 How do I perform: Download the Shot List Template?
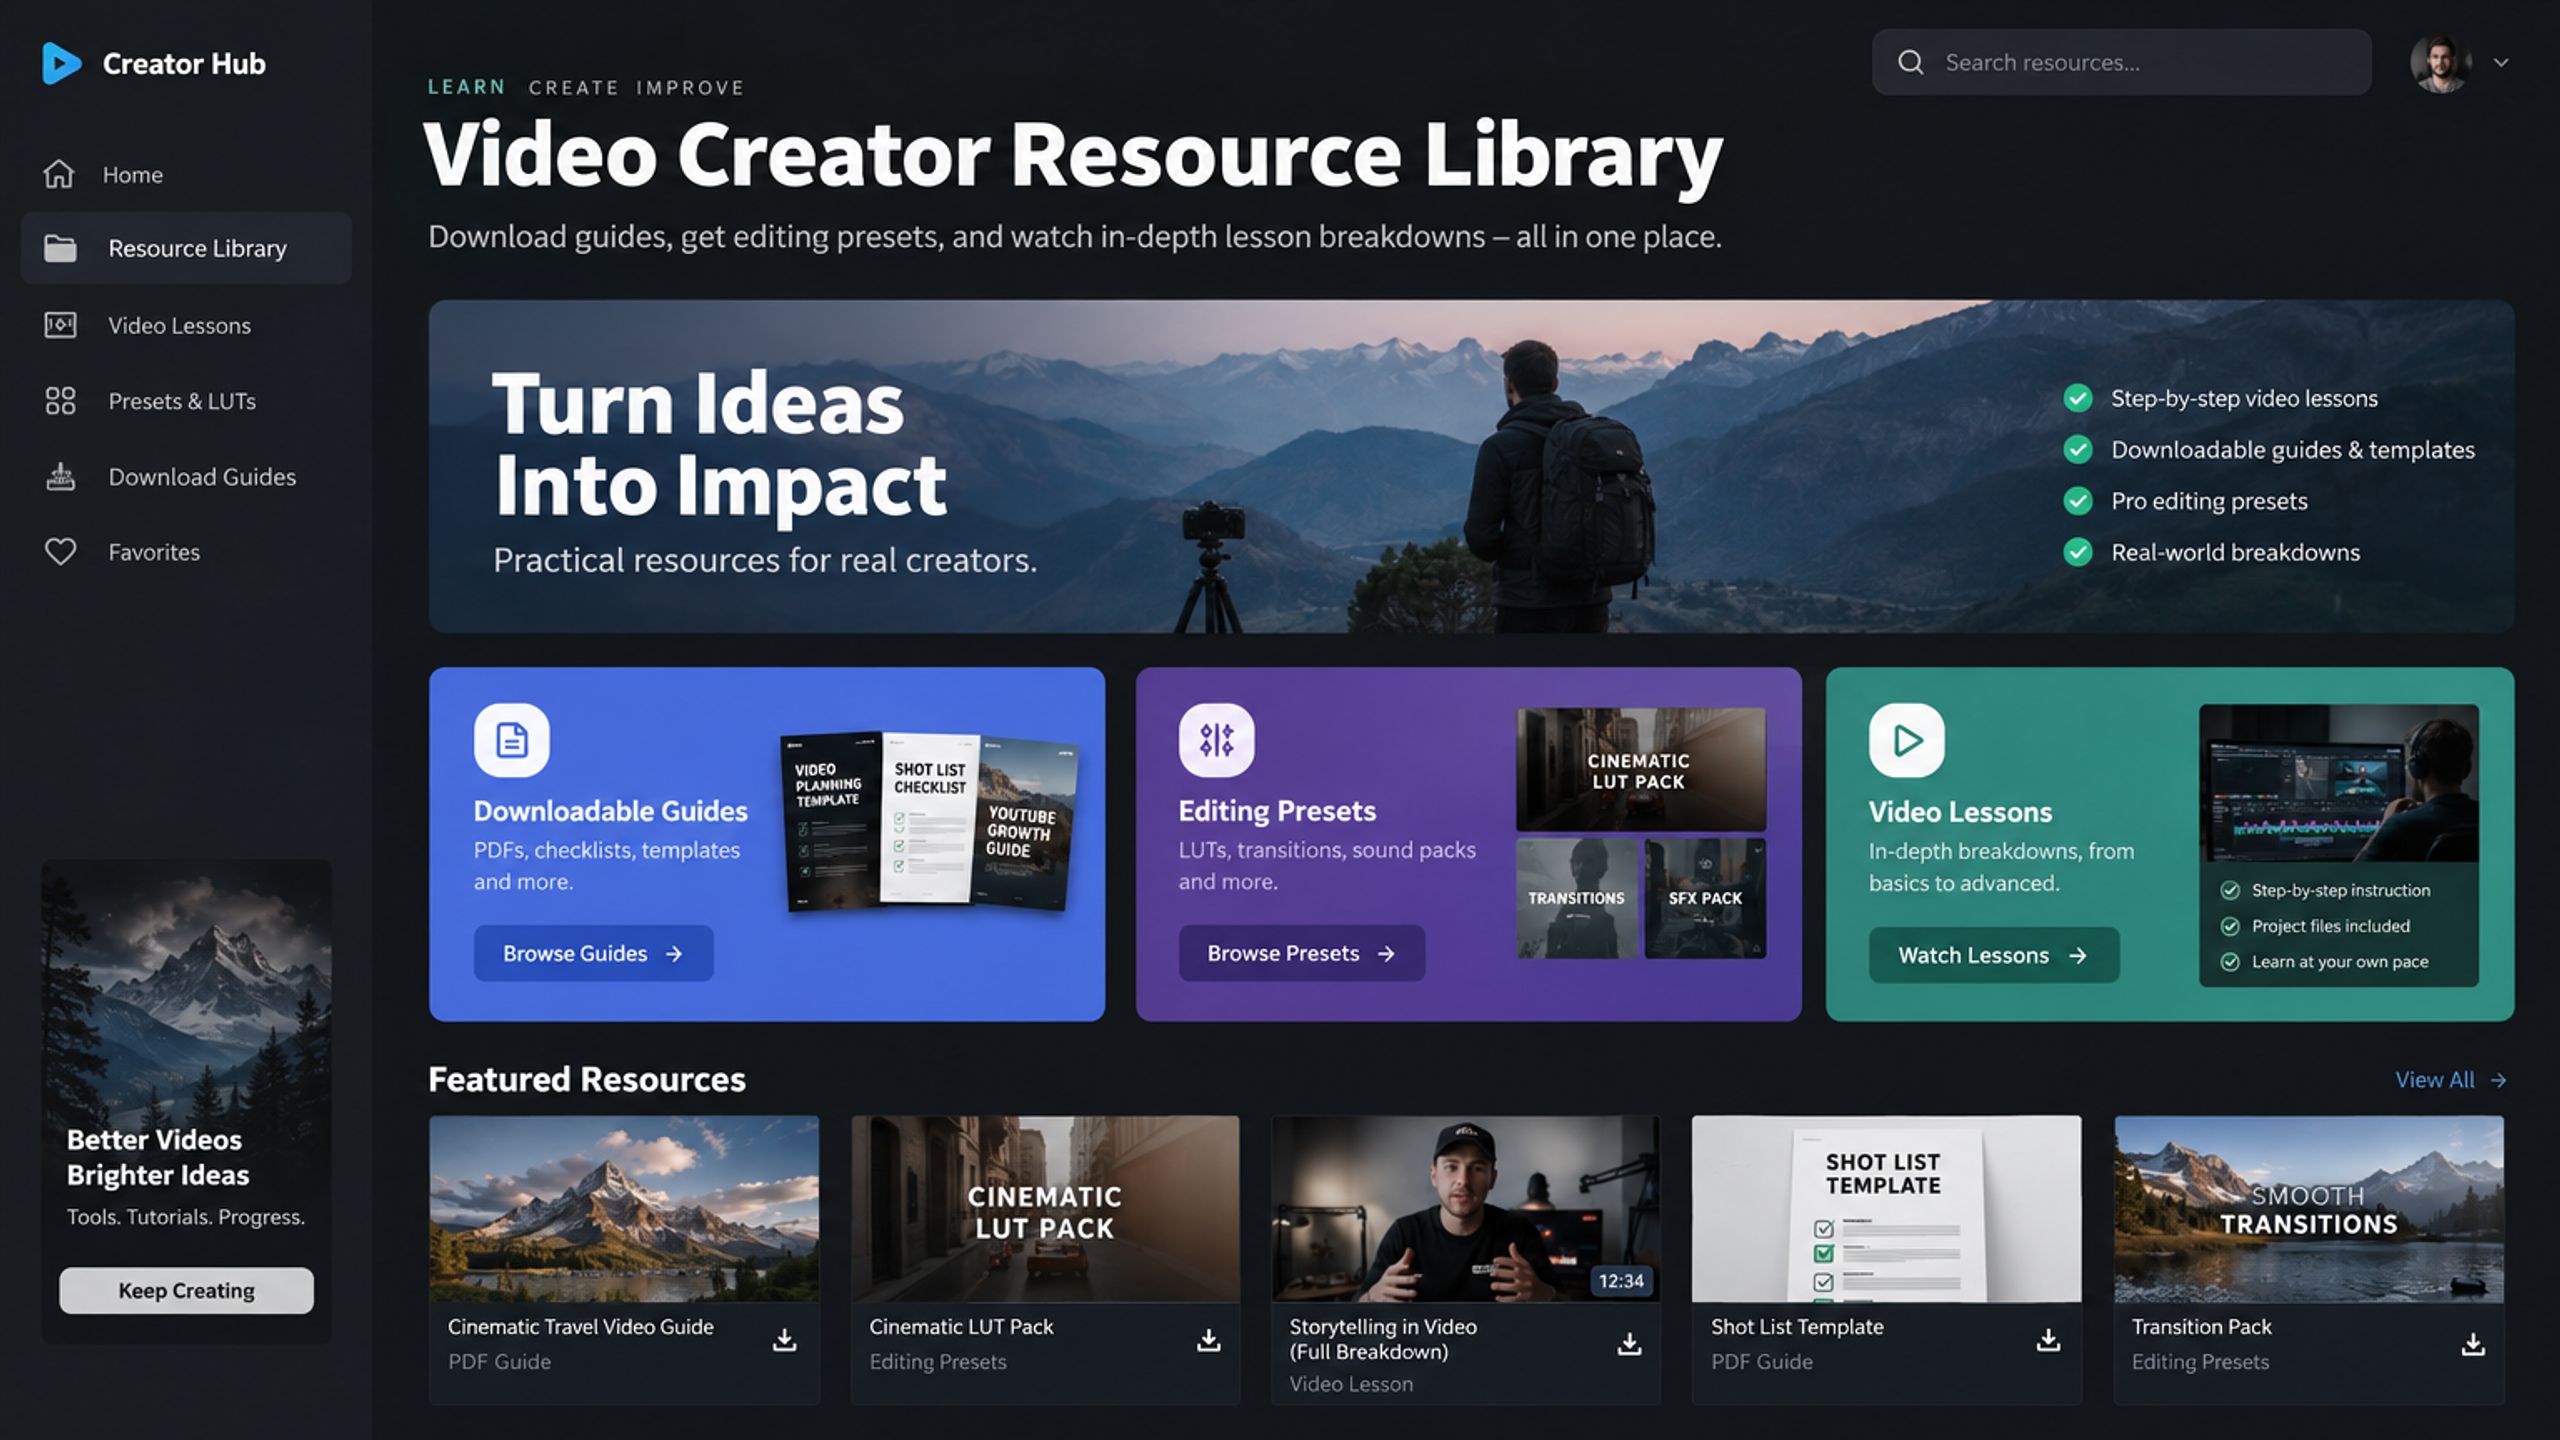coord(2048,1340)
